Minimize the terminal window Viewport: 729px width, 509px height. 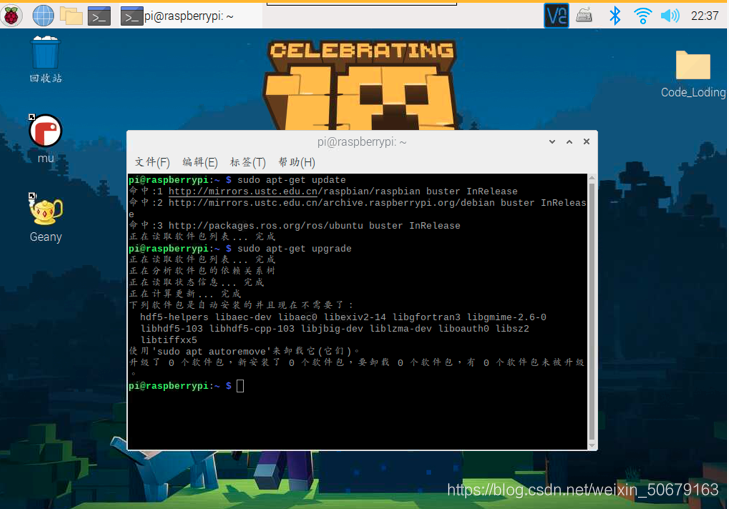tap(552, 141)
